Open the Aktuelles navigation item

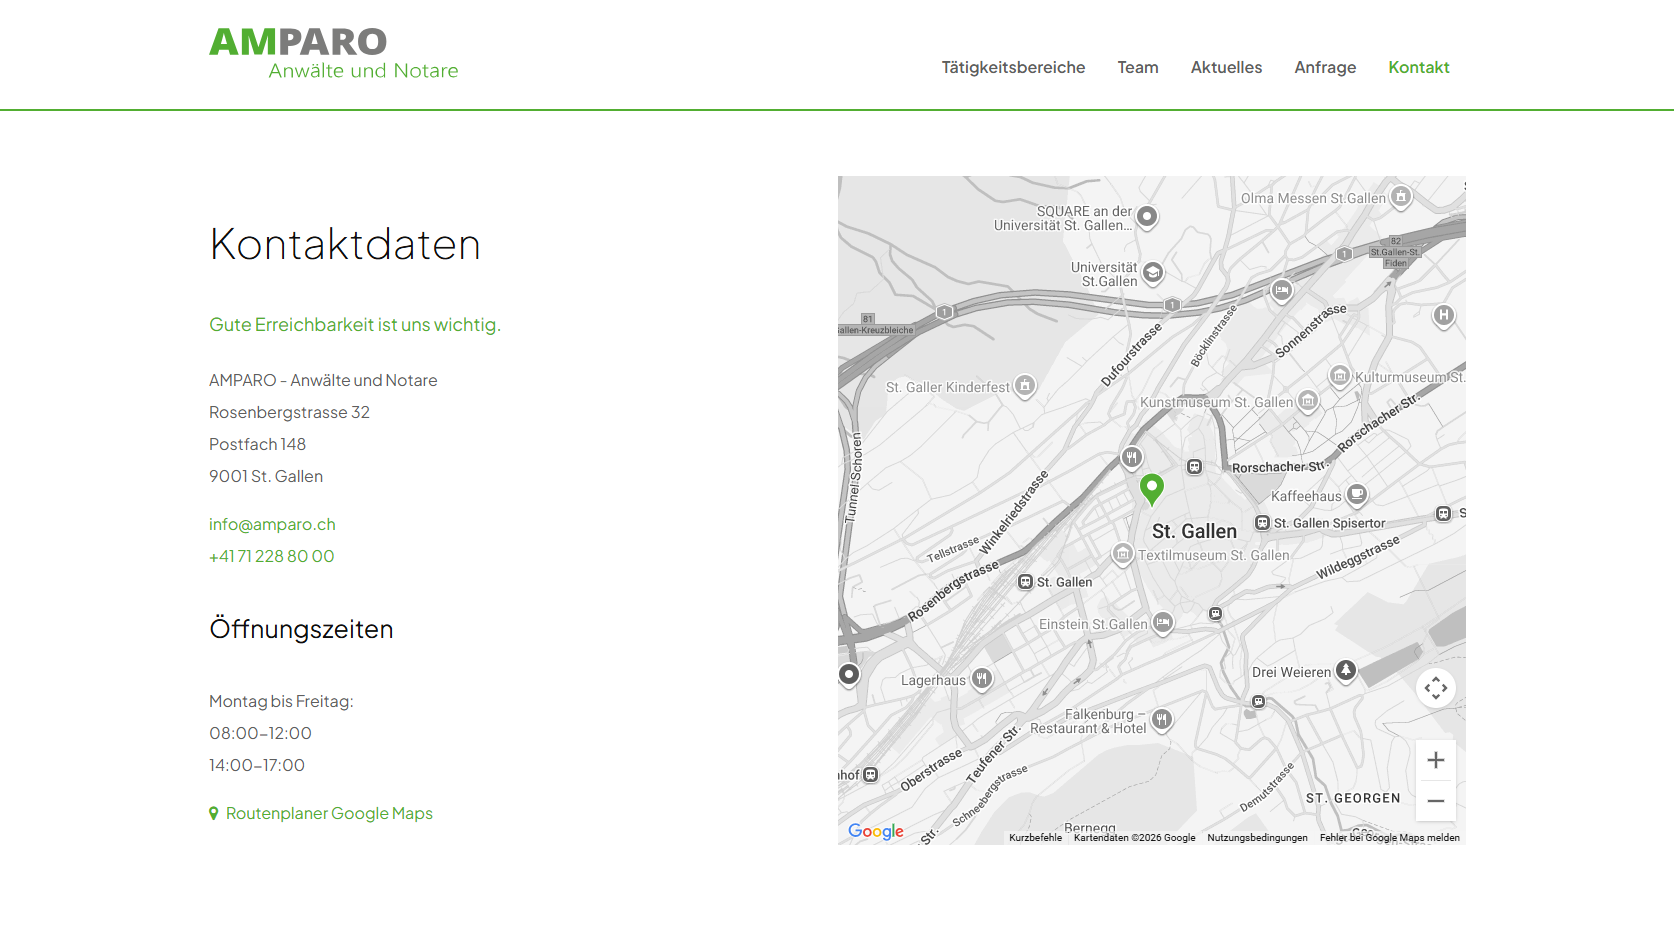pyautogui.click(x=1226, y=67)
